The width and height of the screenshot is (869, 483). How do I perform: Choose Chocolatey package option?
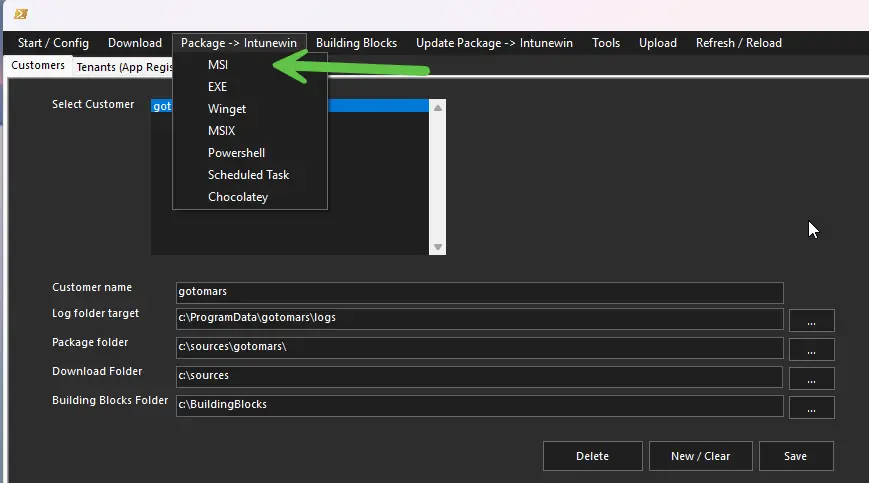(x=238, y=197)
